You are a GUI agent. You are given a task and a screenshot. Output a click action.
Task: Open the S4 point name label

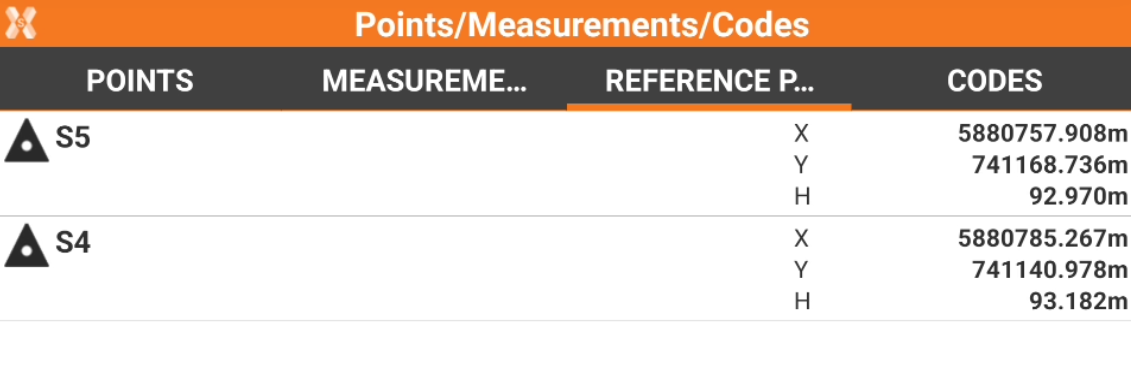click(73, 243)
